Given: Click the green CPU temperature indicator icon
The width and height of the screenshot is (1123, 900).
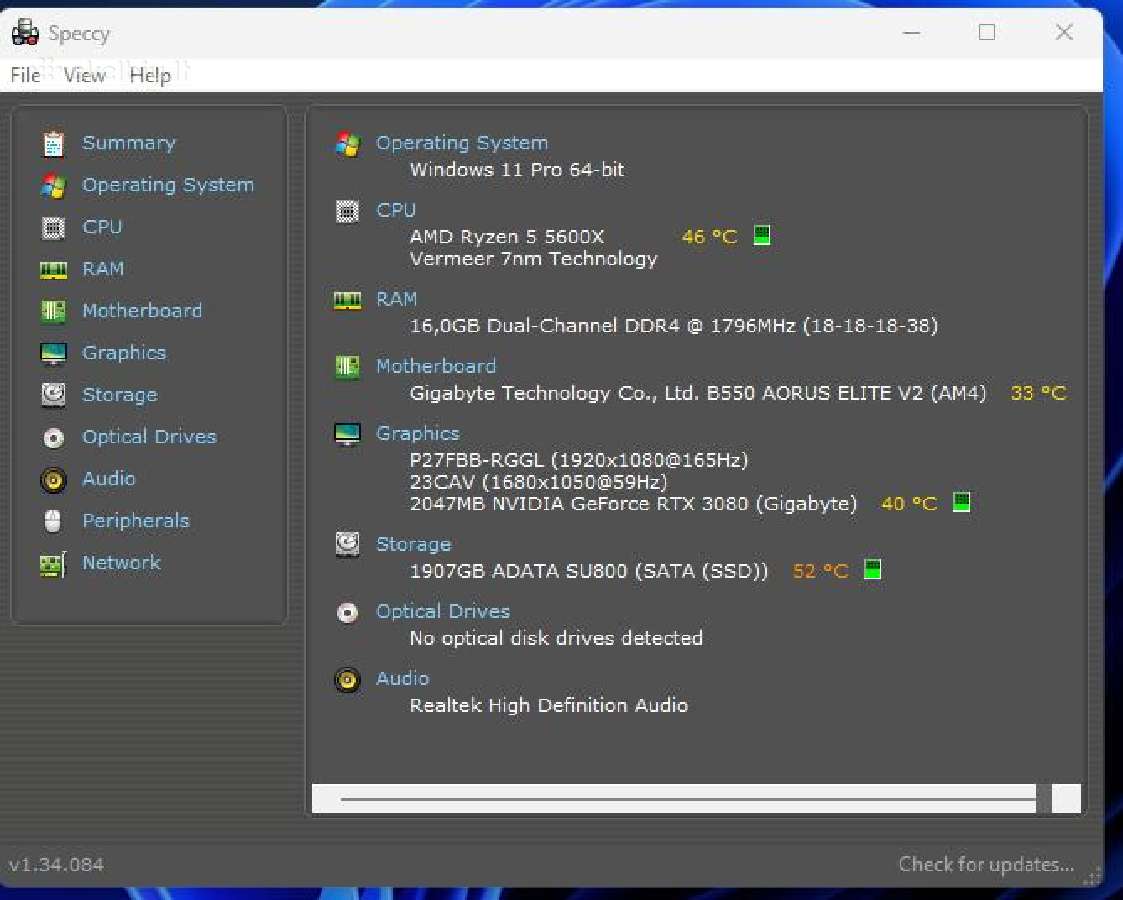Looking at the screenshot, I should [x=762, y=236].
